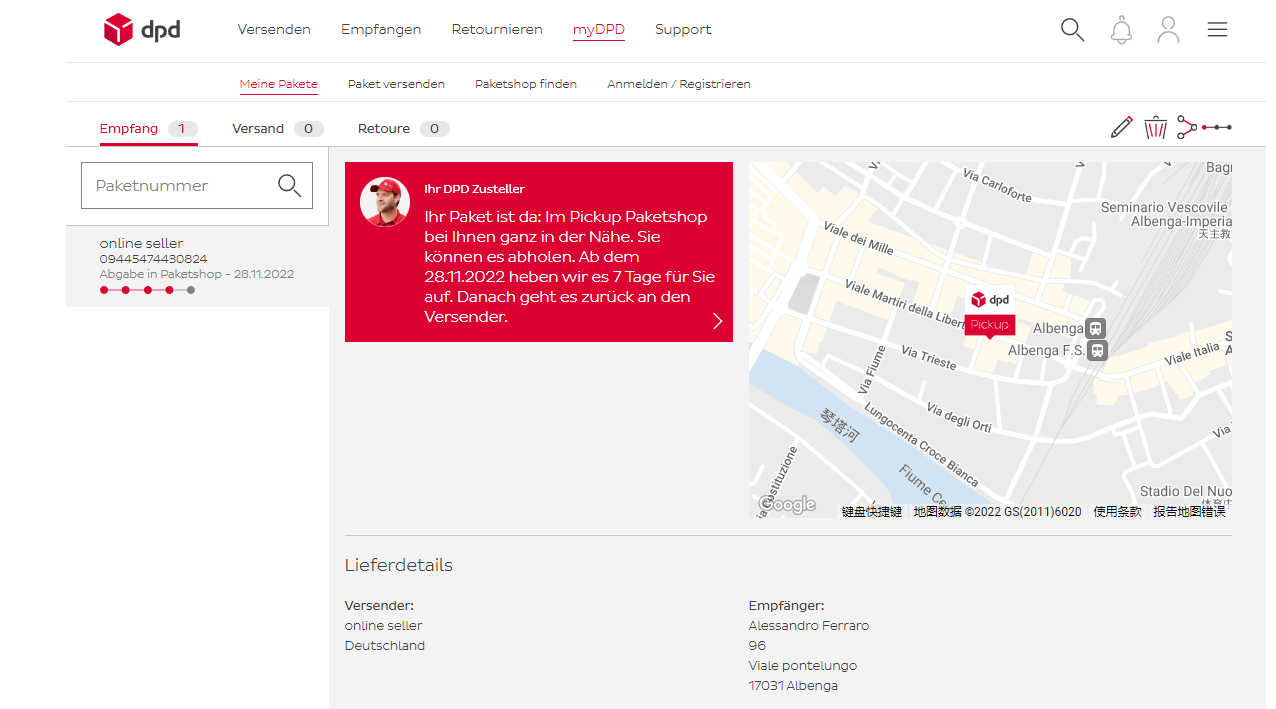The image size is (1276, 709).
Task: Click the pencil edit icon
Action: point(1122,127)
